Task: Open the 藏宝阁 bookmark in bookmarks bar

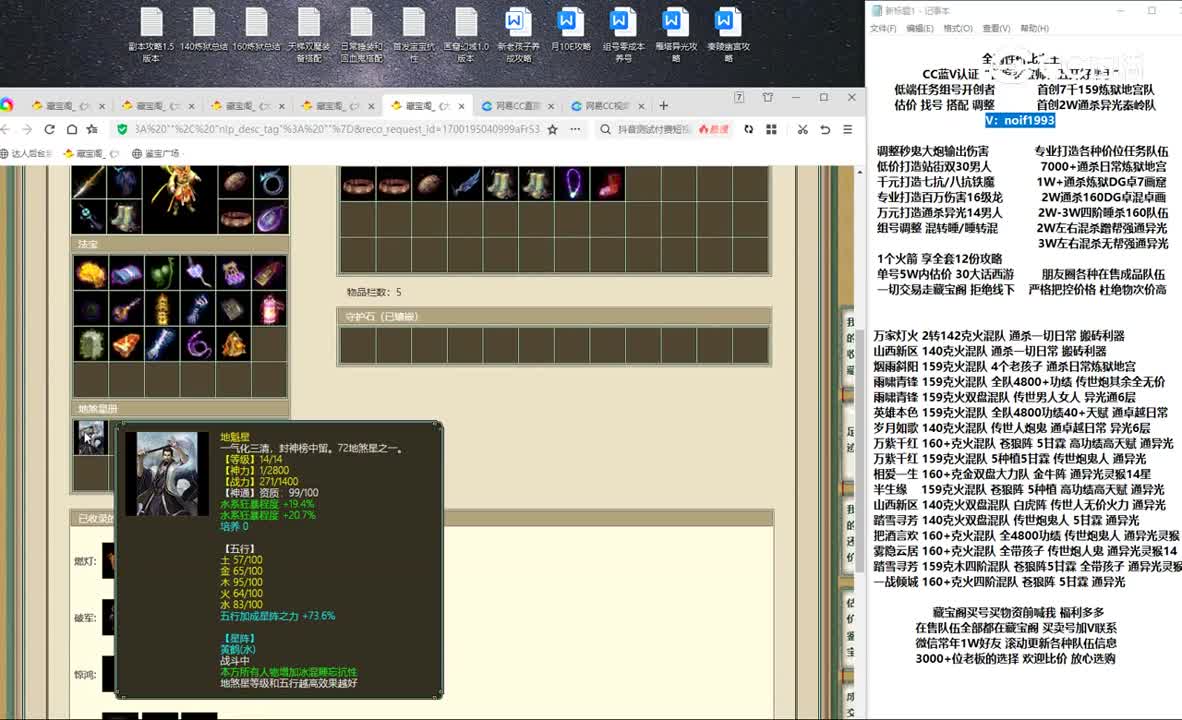Action: click(x=90, y=154)
